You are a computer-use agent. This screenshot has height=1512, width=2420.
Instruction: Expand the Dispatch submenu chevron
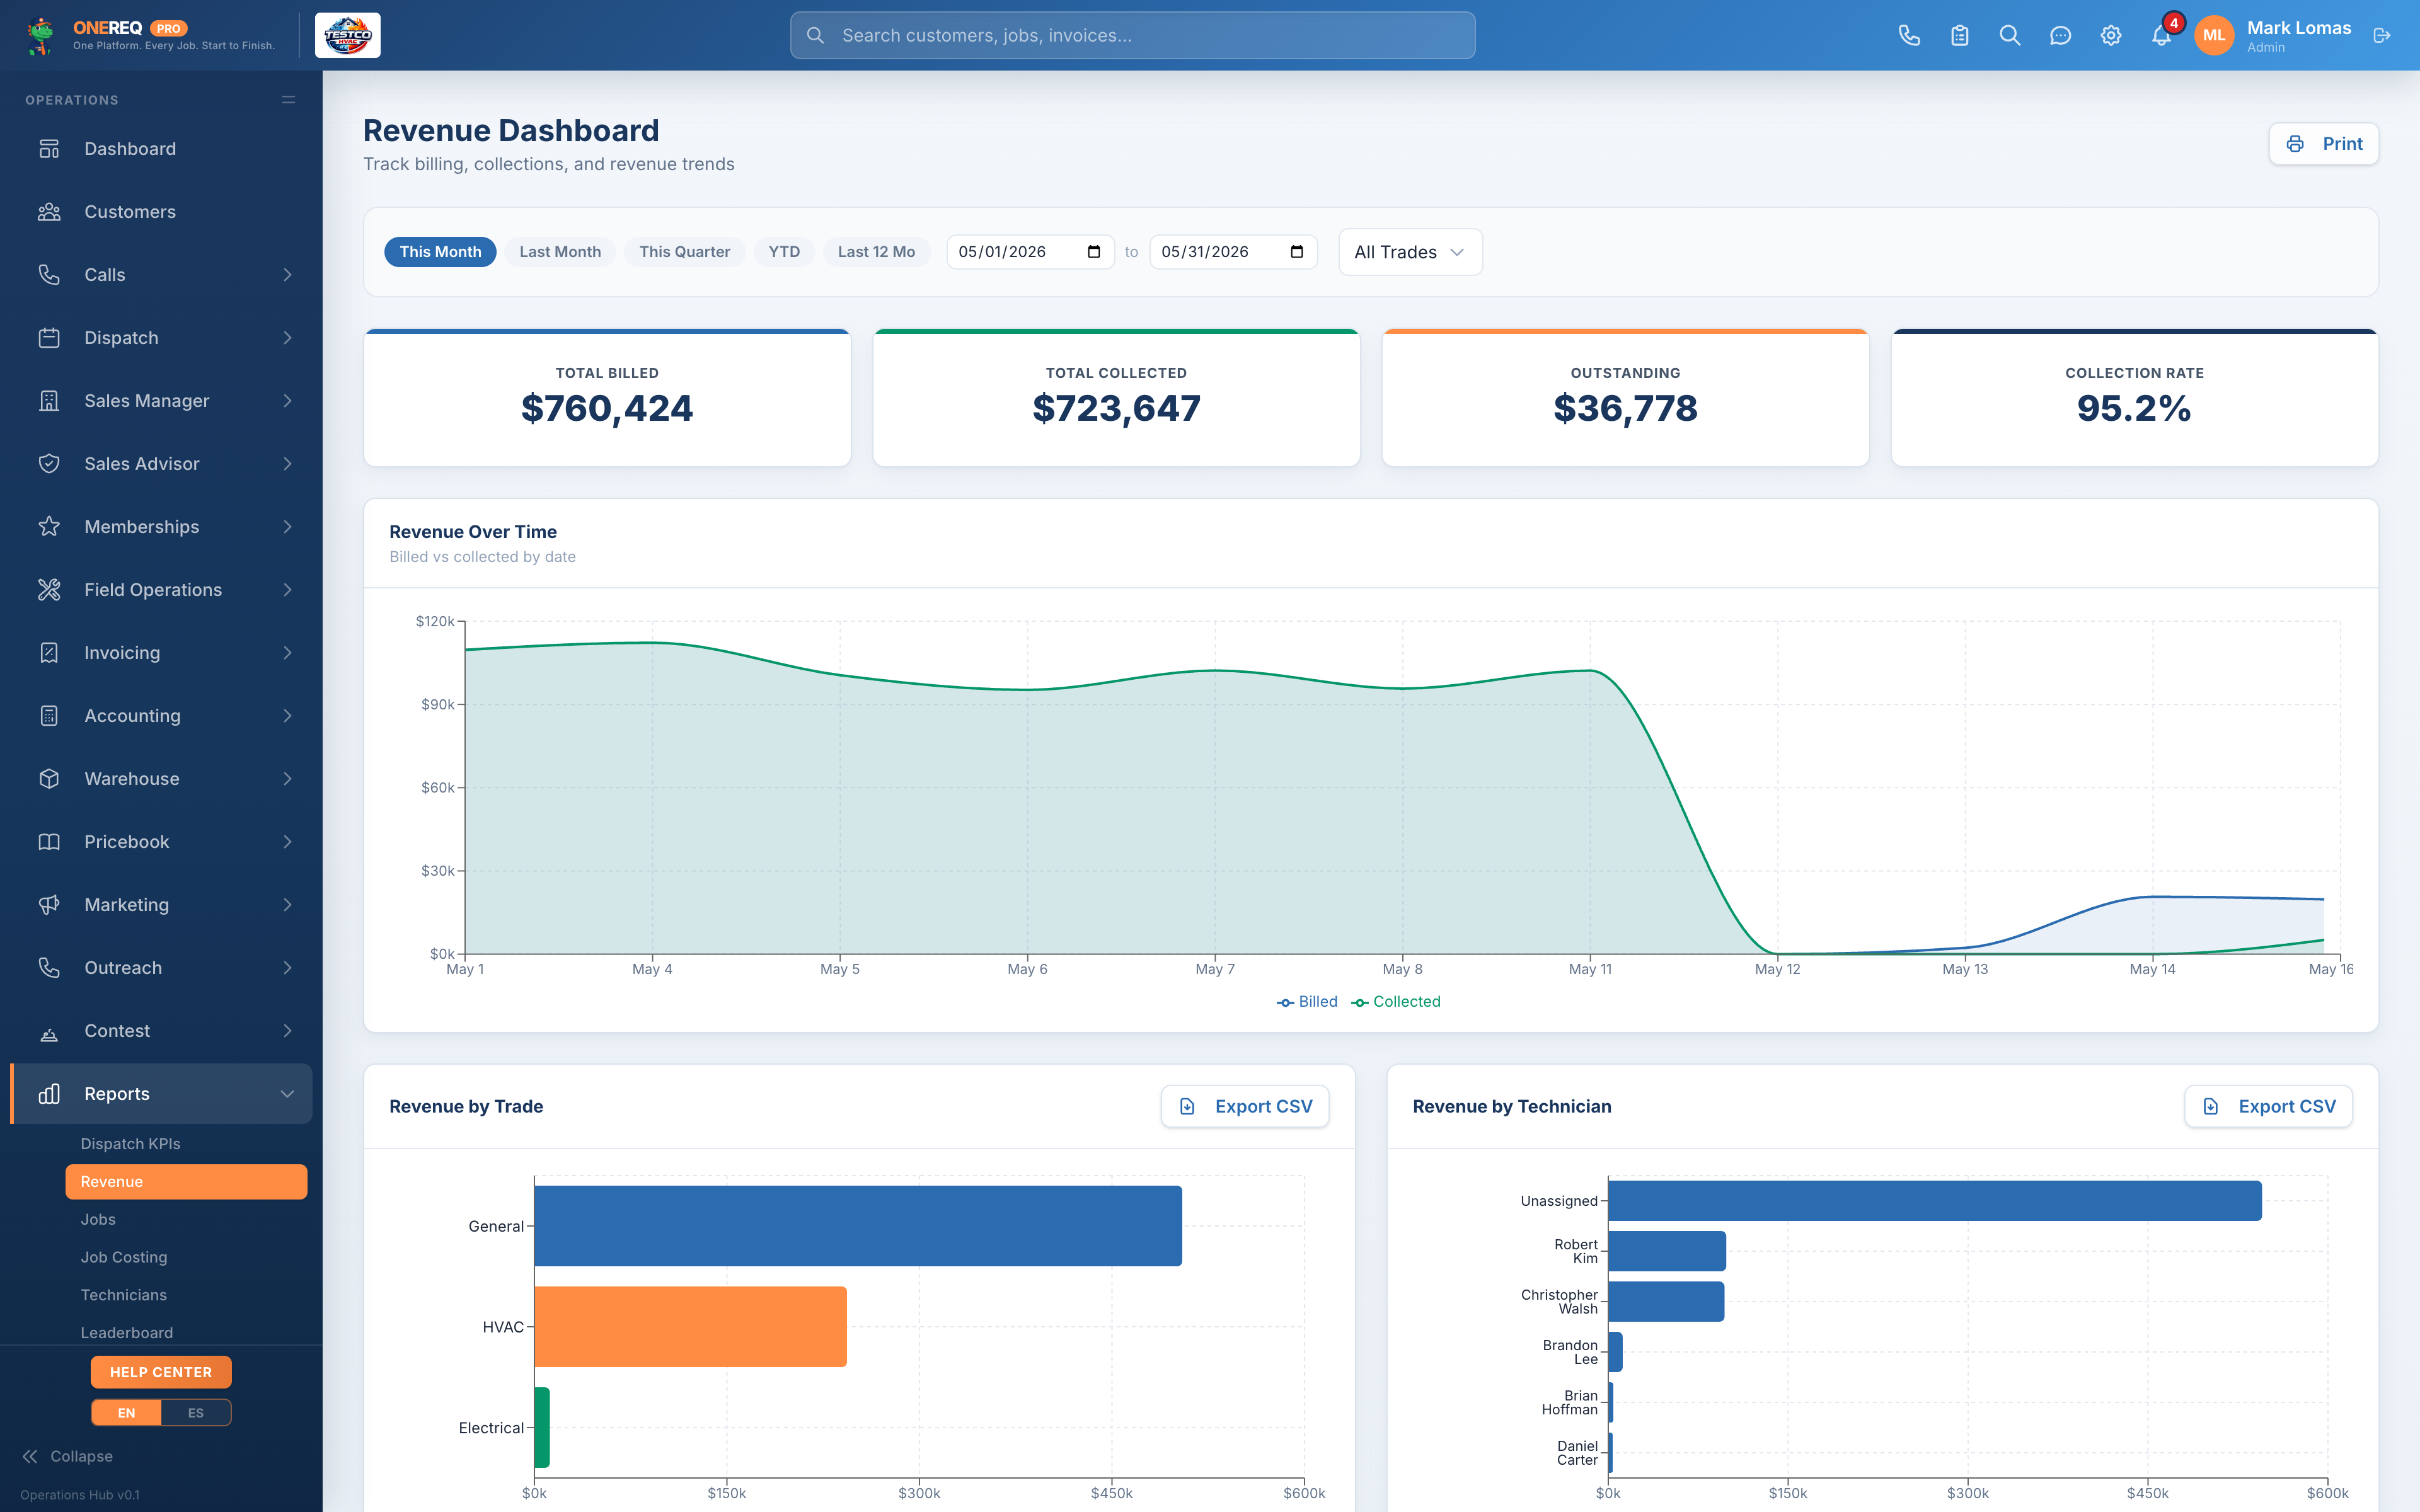click(x=288, y=338)
